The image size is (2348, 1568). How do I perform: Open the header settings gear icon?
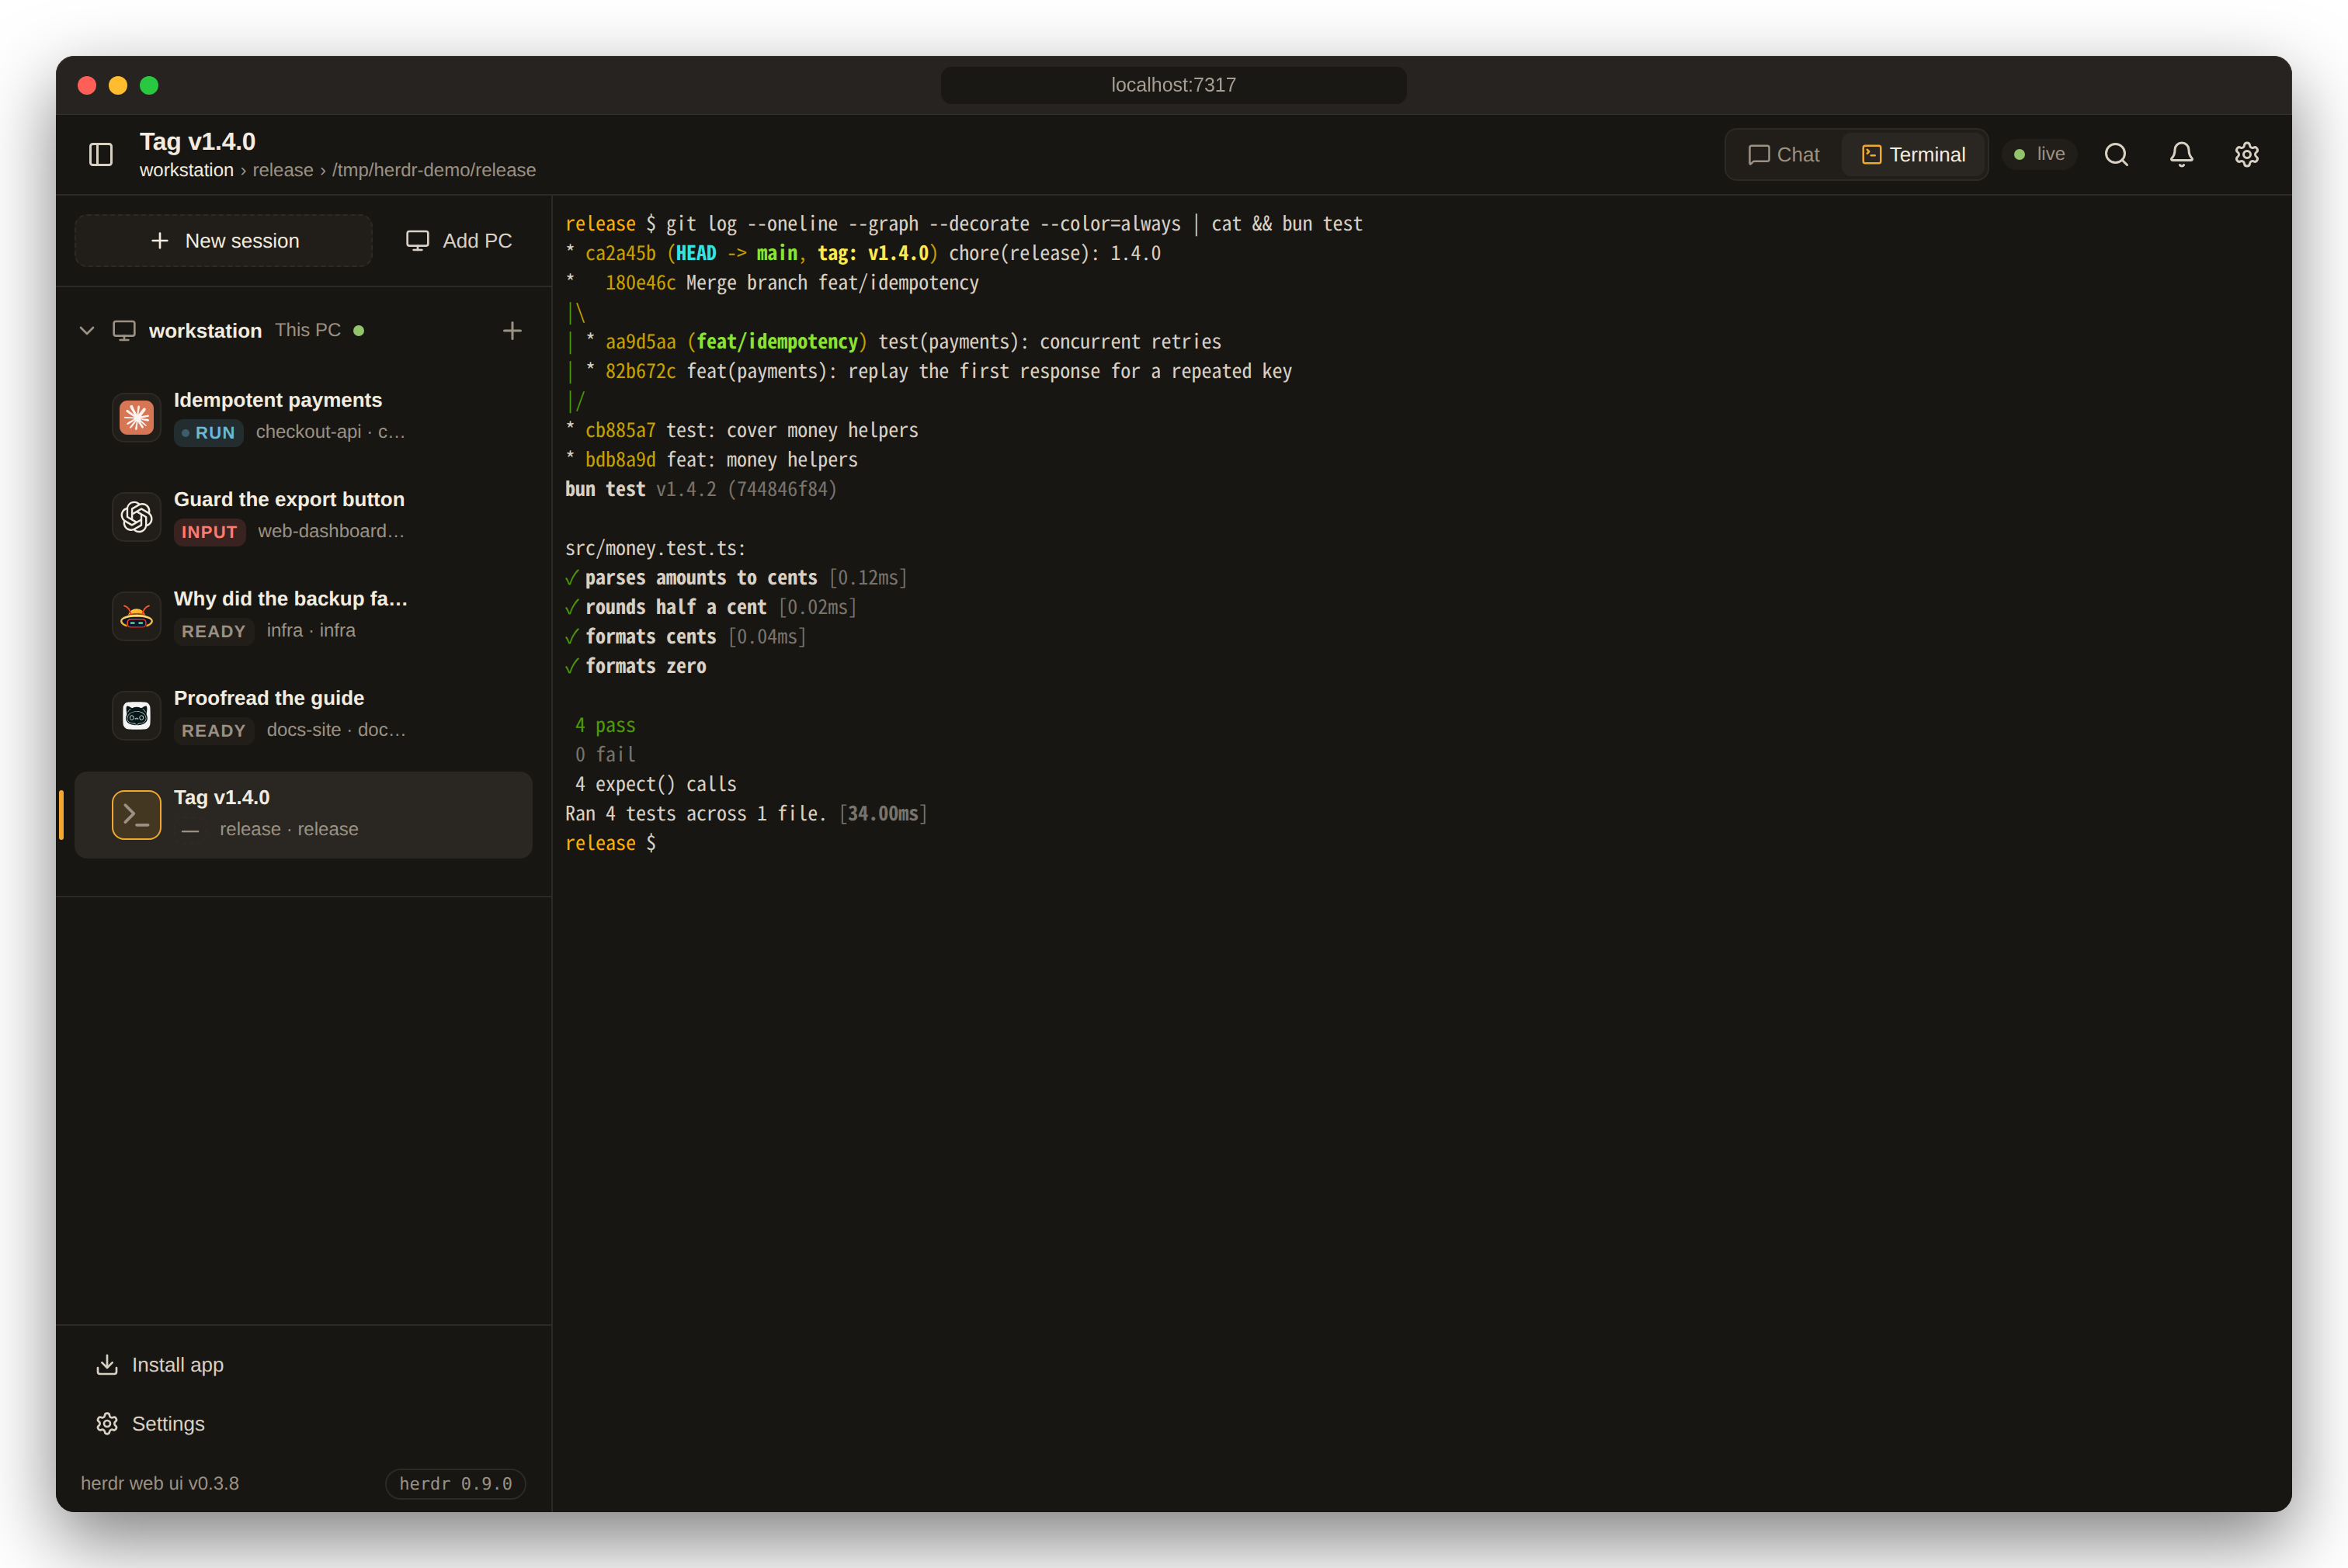point(2247,154)
